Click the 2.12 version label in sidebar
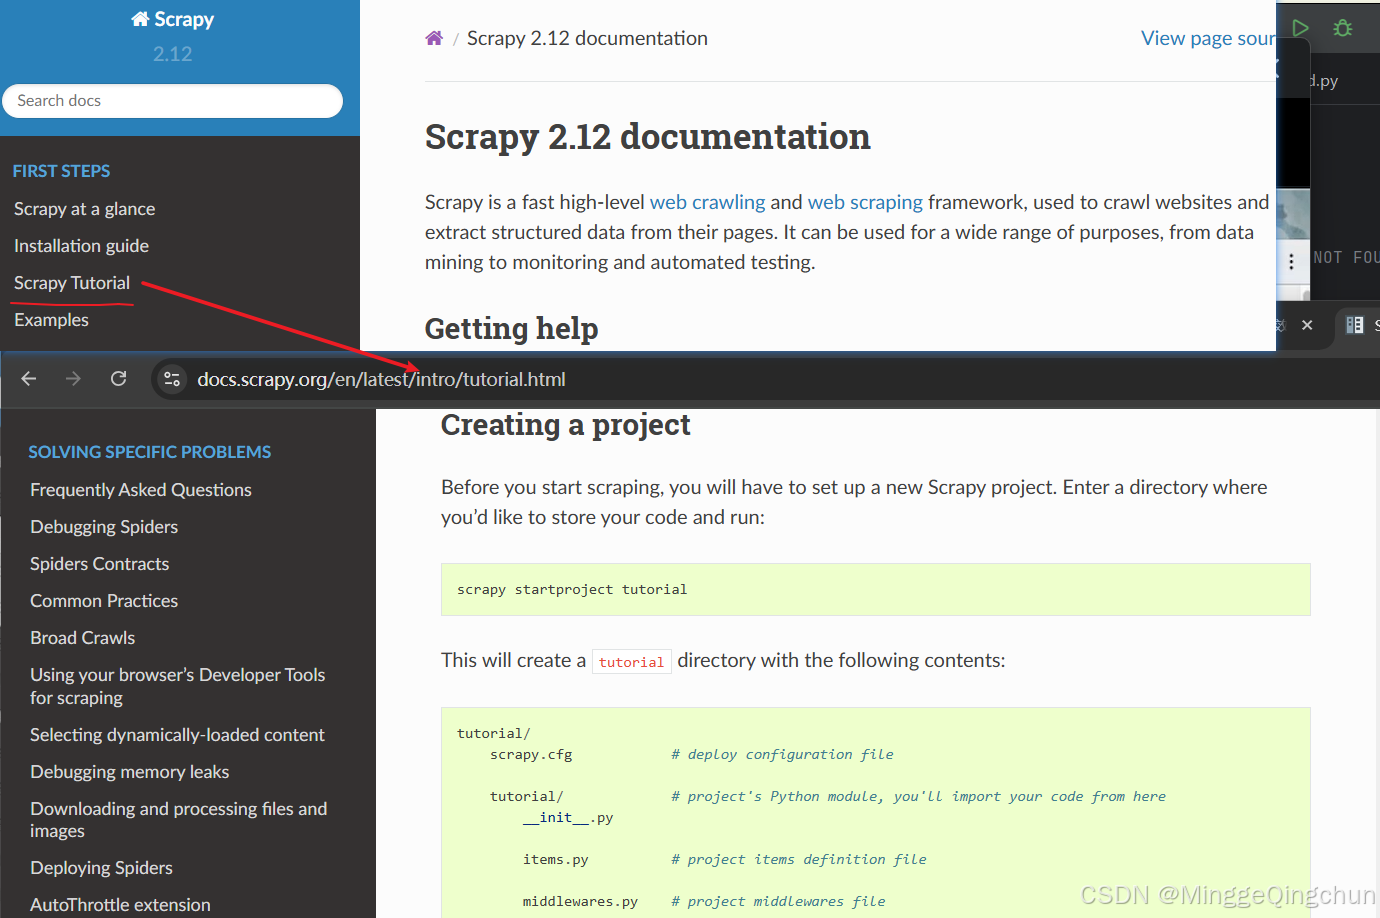Viewport: 1380px width, 918px height. tap(173, 54)
